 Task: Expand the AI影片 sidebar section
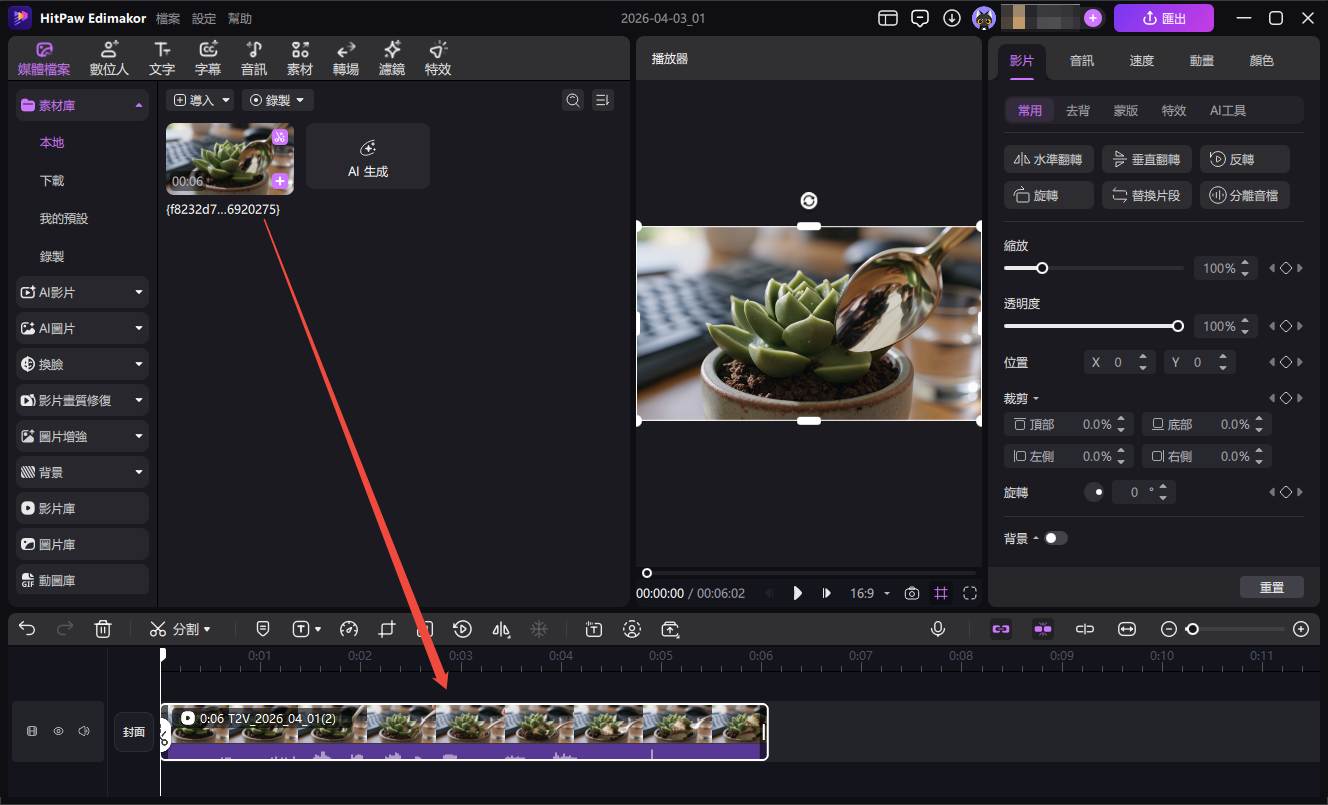click(x=81, y=292)
